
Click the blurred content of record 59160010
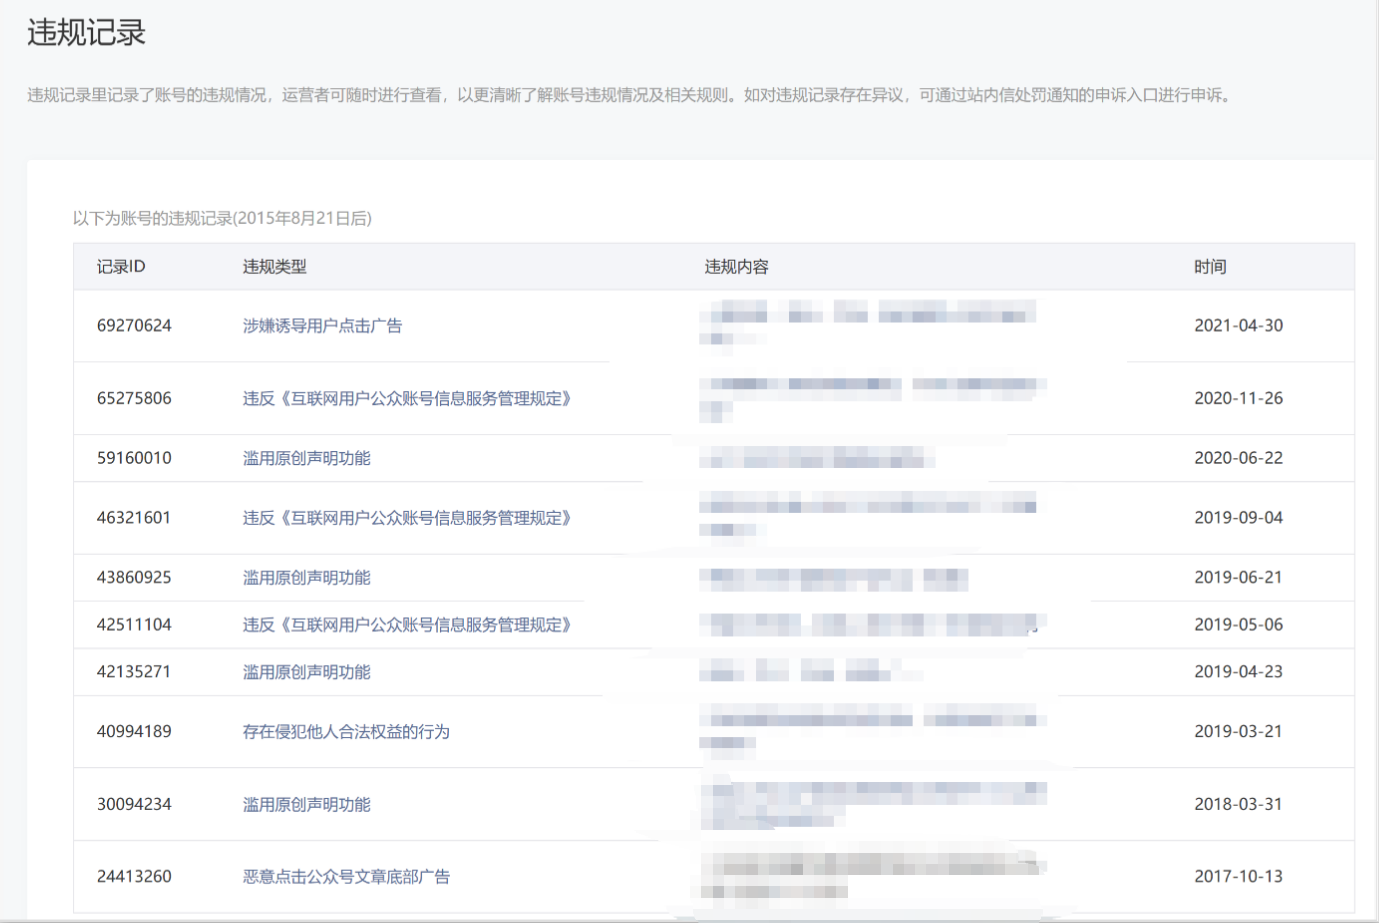tap(815, 459)
